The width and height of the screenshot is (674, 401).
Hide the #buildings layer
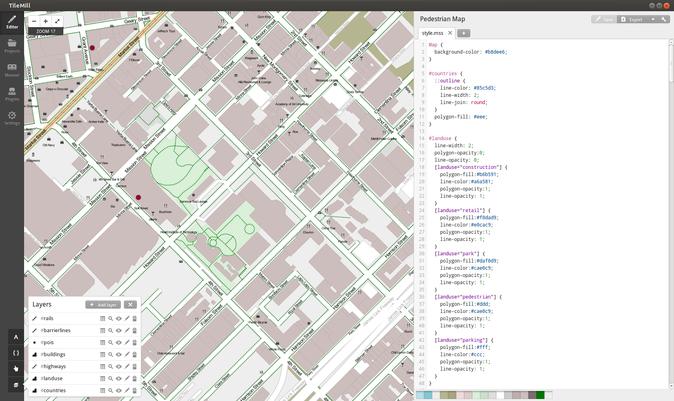pos(119,355)
